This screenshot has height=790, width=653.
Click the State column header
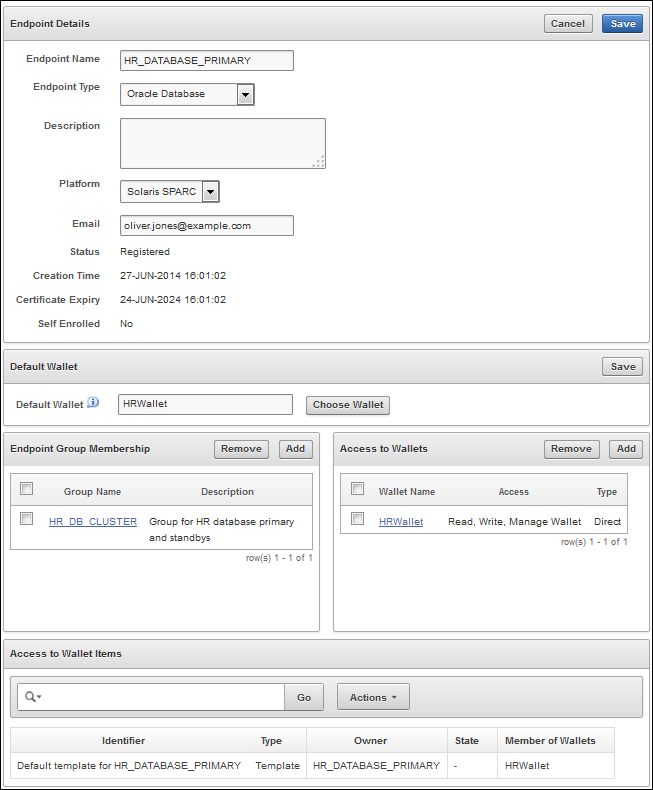coord(467,741)
